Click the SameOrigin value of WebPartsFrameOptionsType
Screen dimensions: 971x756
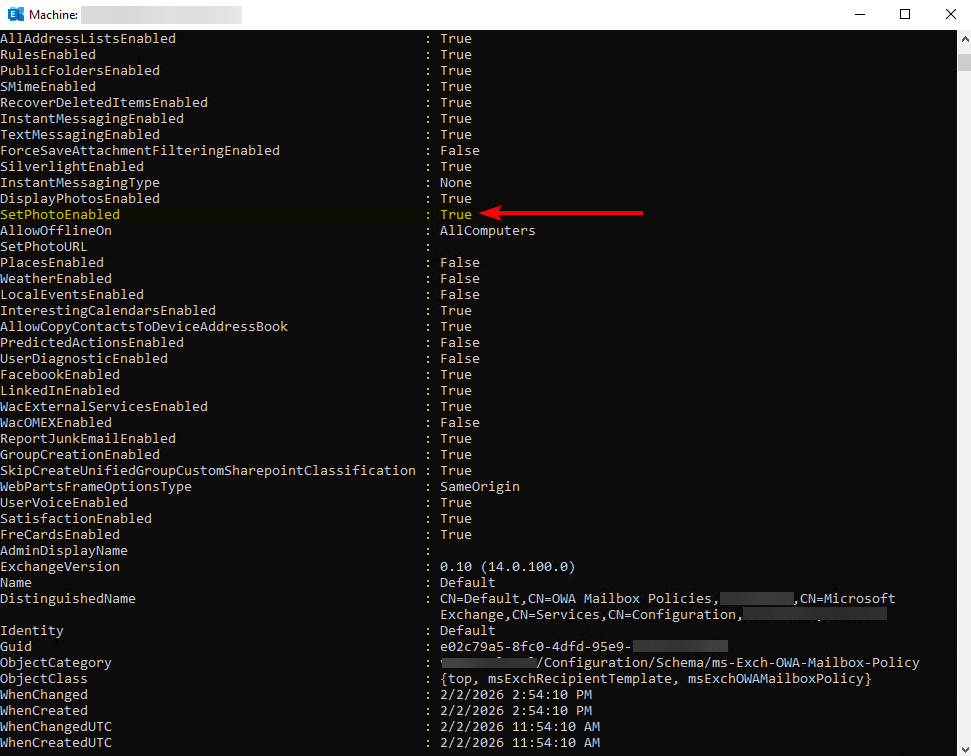point(479,487)
